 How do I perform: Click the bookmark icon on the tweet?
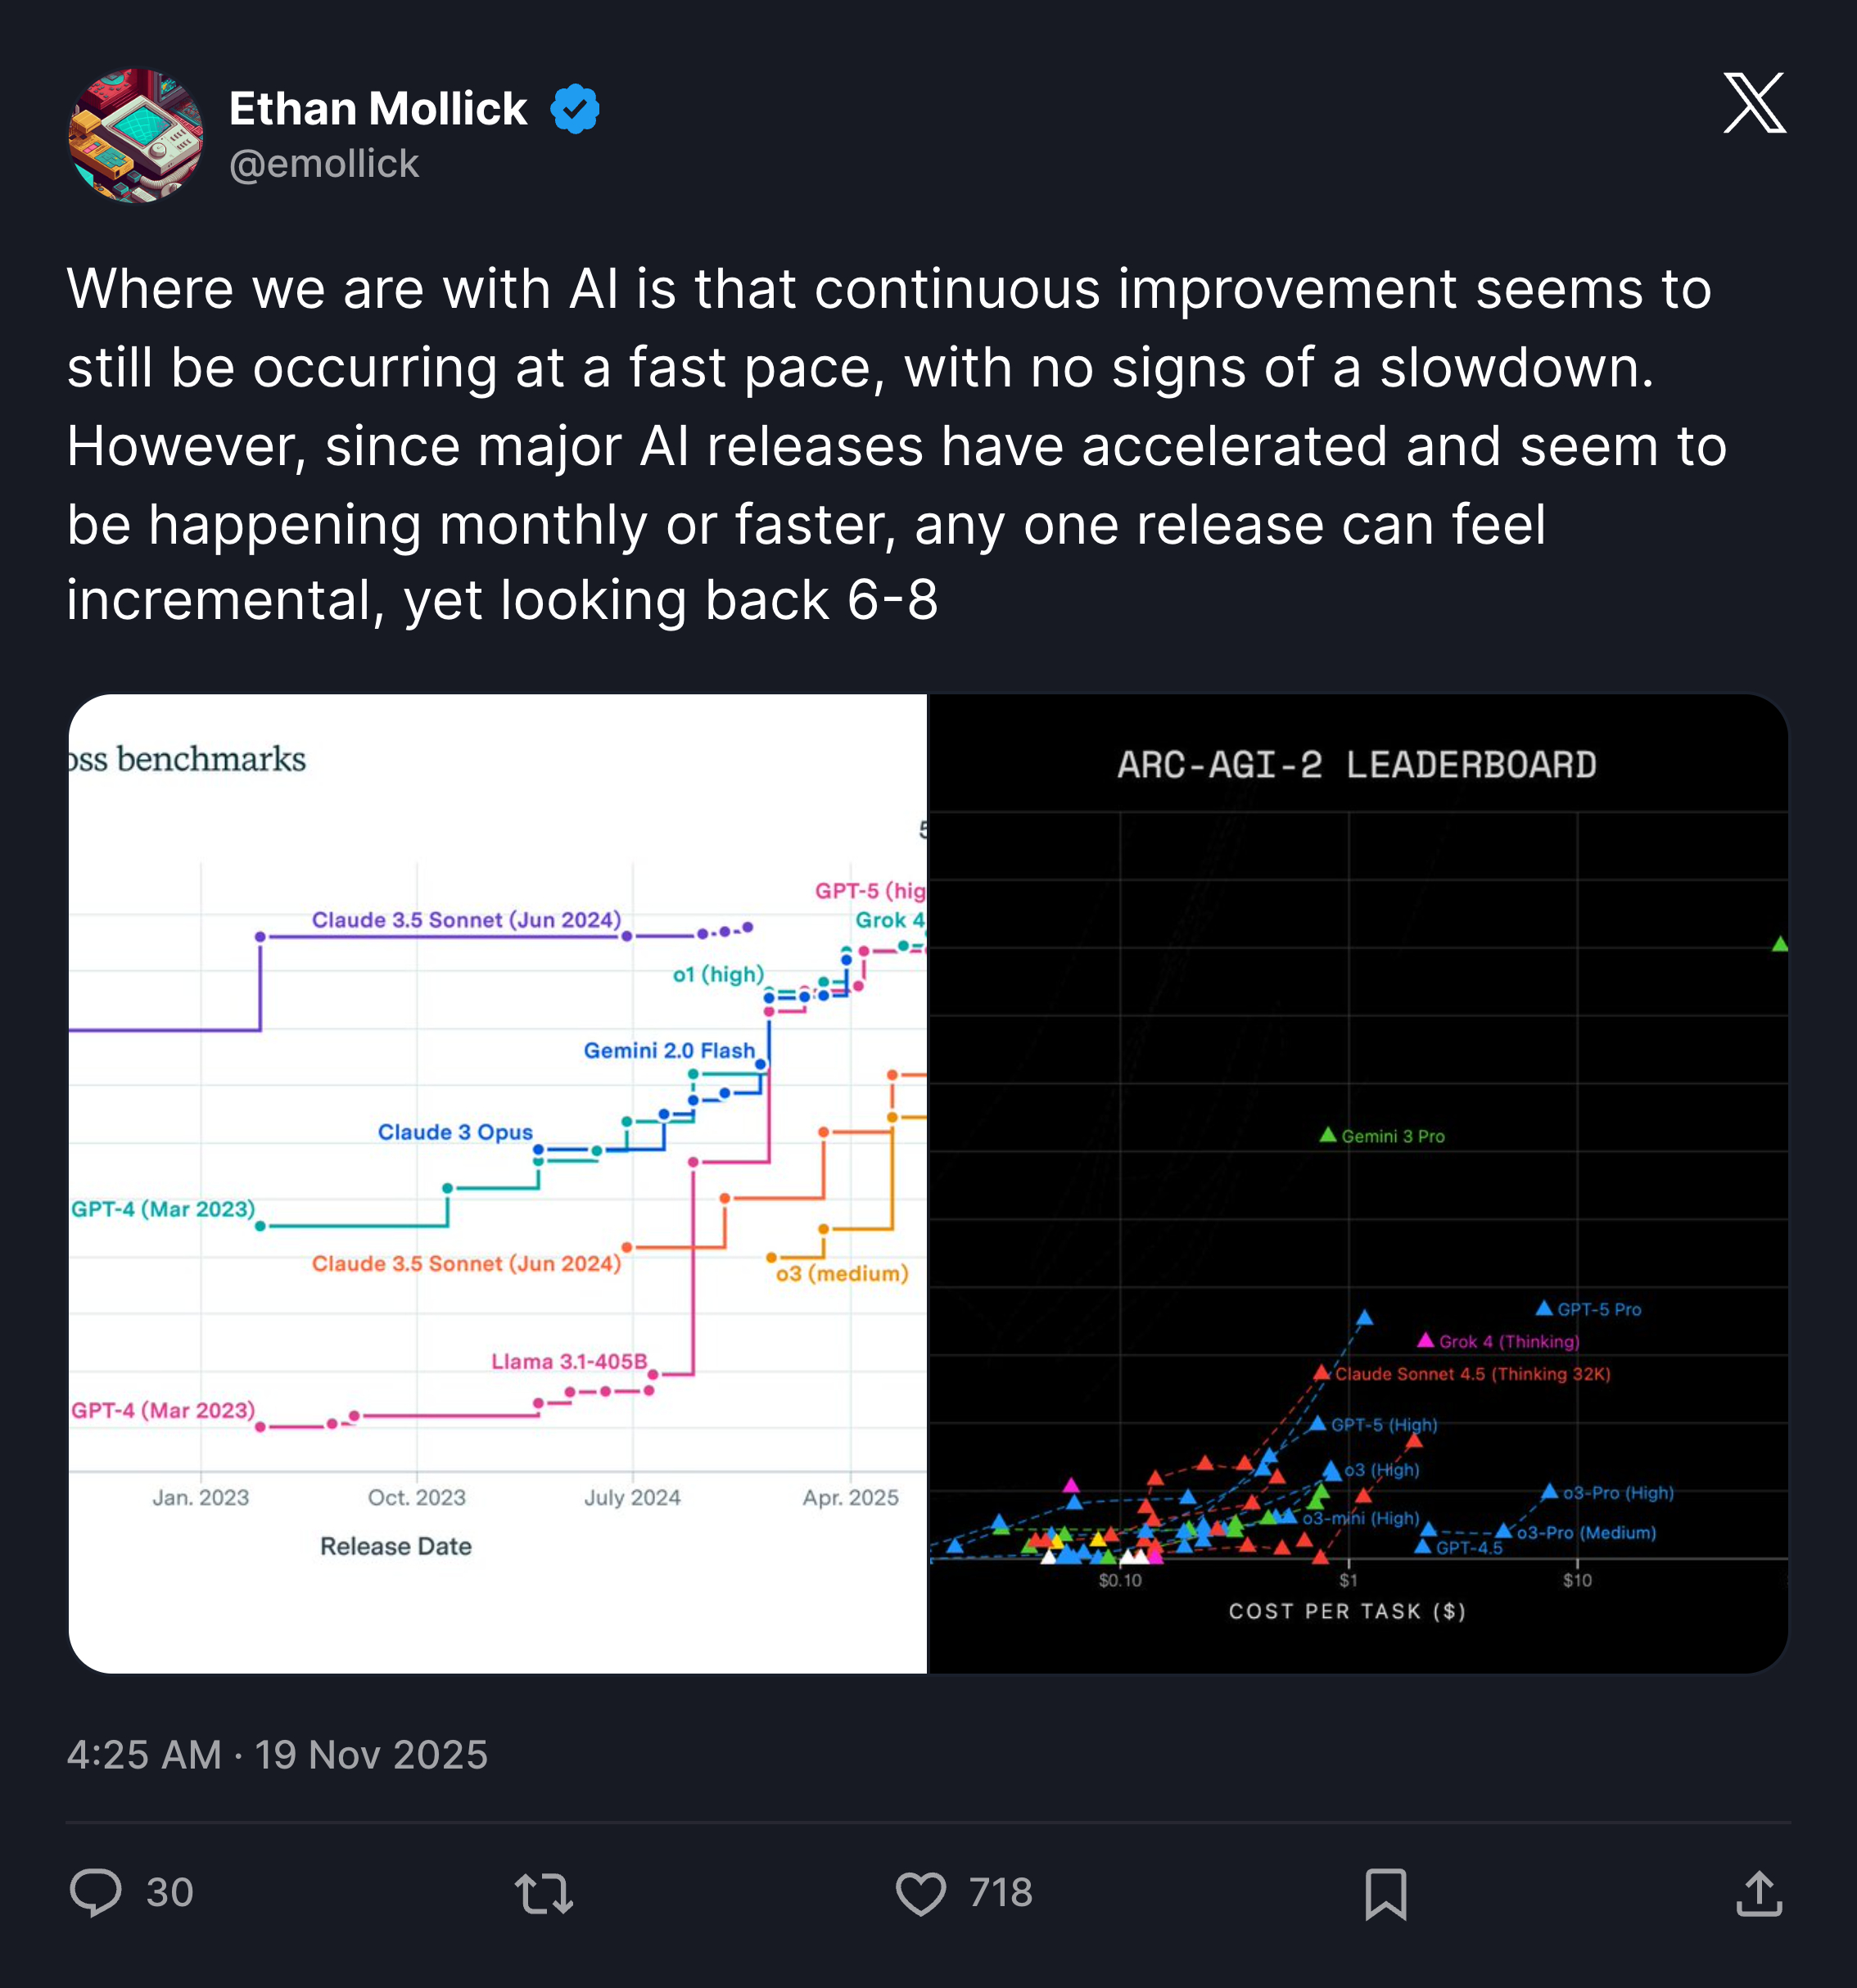pyautogui.click(x=1388, y=1893)
